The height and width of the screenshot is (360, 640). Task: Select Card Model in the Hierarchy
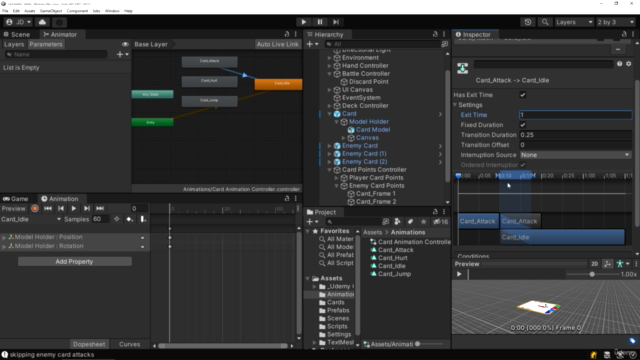coord(373,130)
